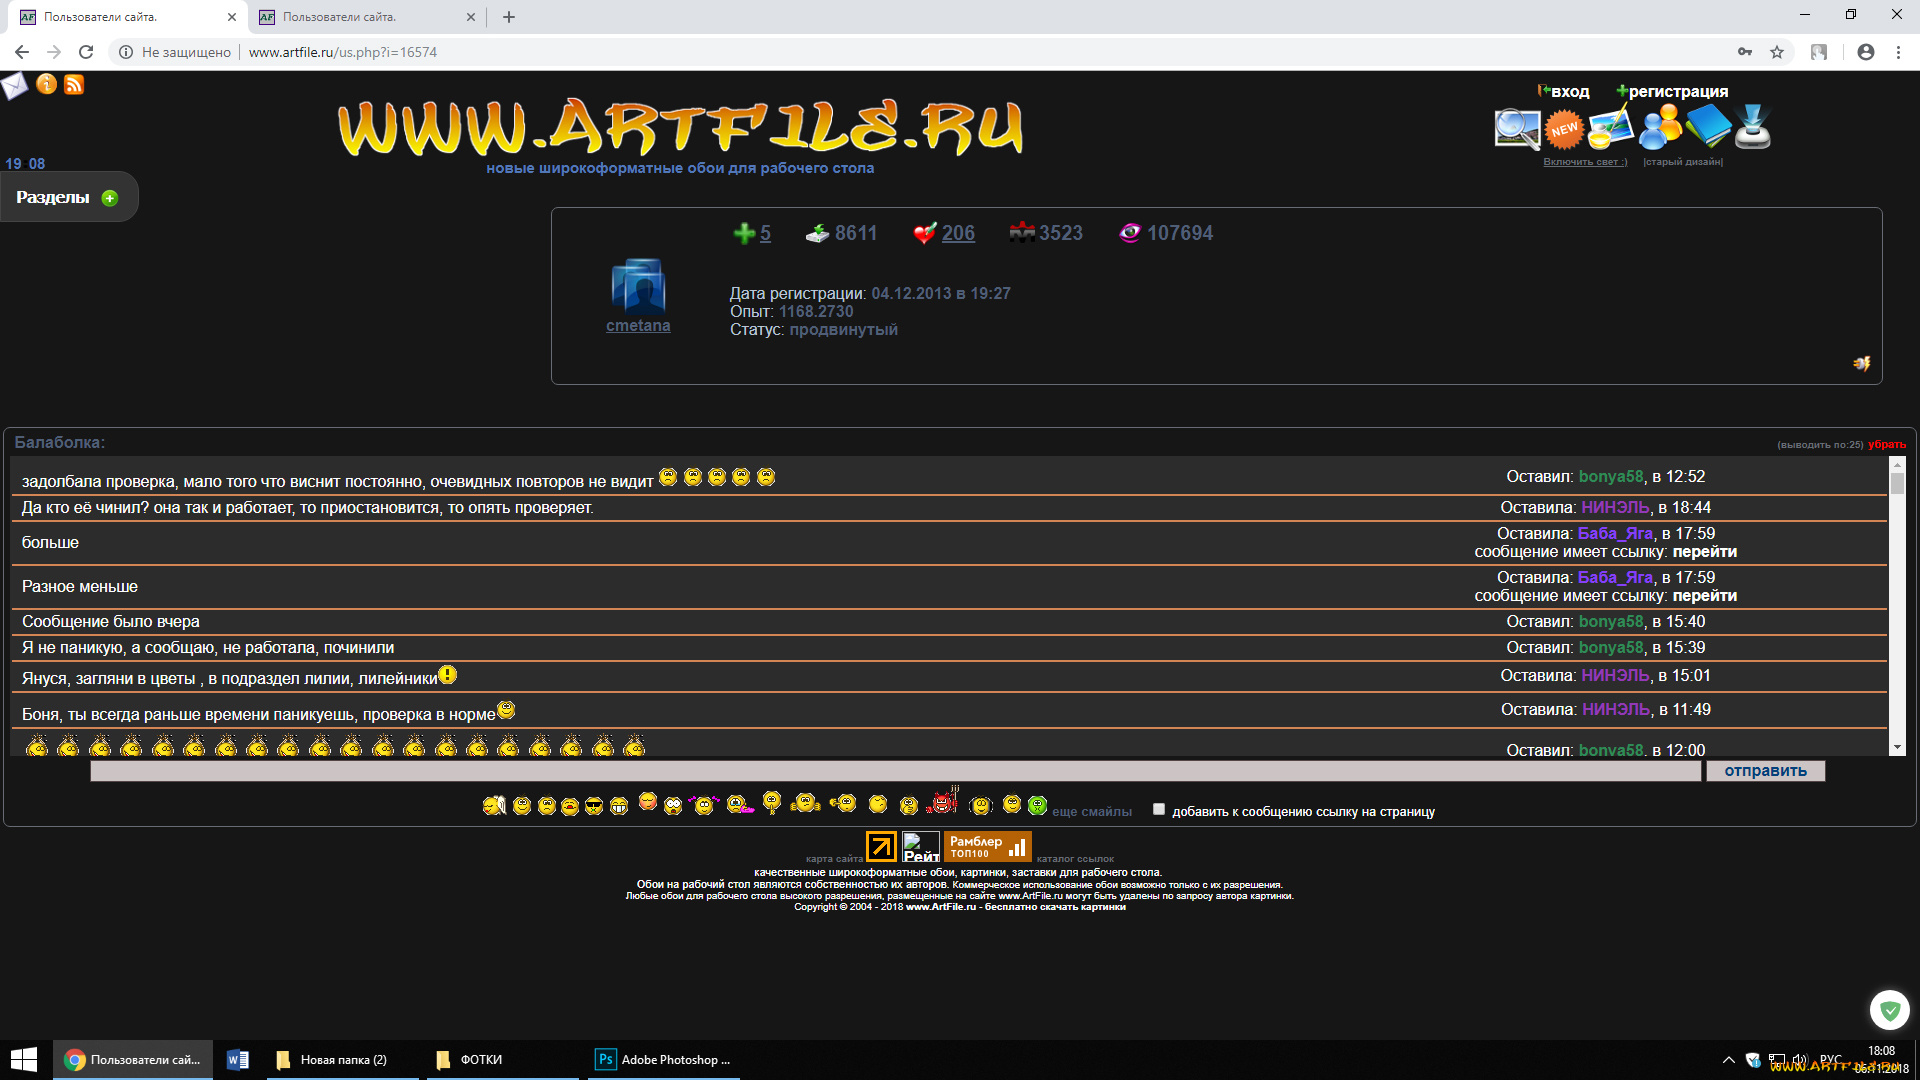Image resolution: width=1920 pixels, height=1080 pixels.
Task: Hide chat via 'убрать' link
Action: coord(1886,444)
